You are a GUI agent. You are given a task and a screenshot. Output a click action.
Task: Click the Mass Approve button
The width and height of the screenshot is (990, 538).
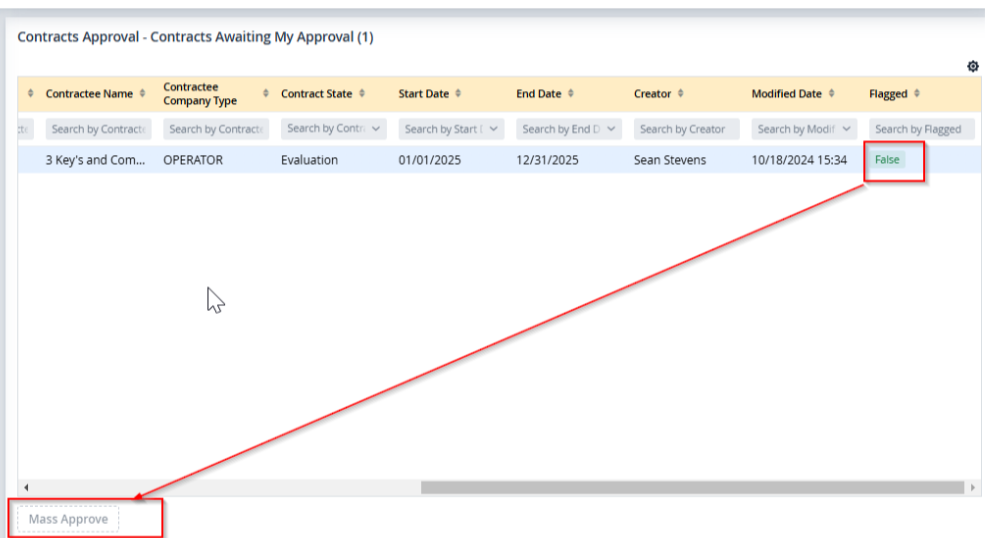(68, 519)
